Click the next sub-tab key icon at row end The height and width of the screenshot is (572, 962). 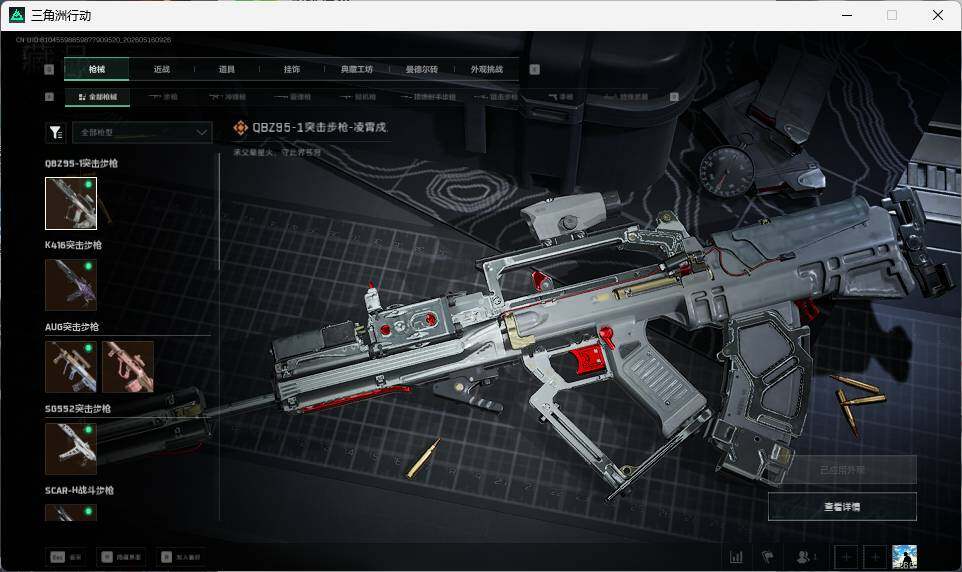674,97
